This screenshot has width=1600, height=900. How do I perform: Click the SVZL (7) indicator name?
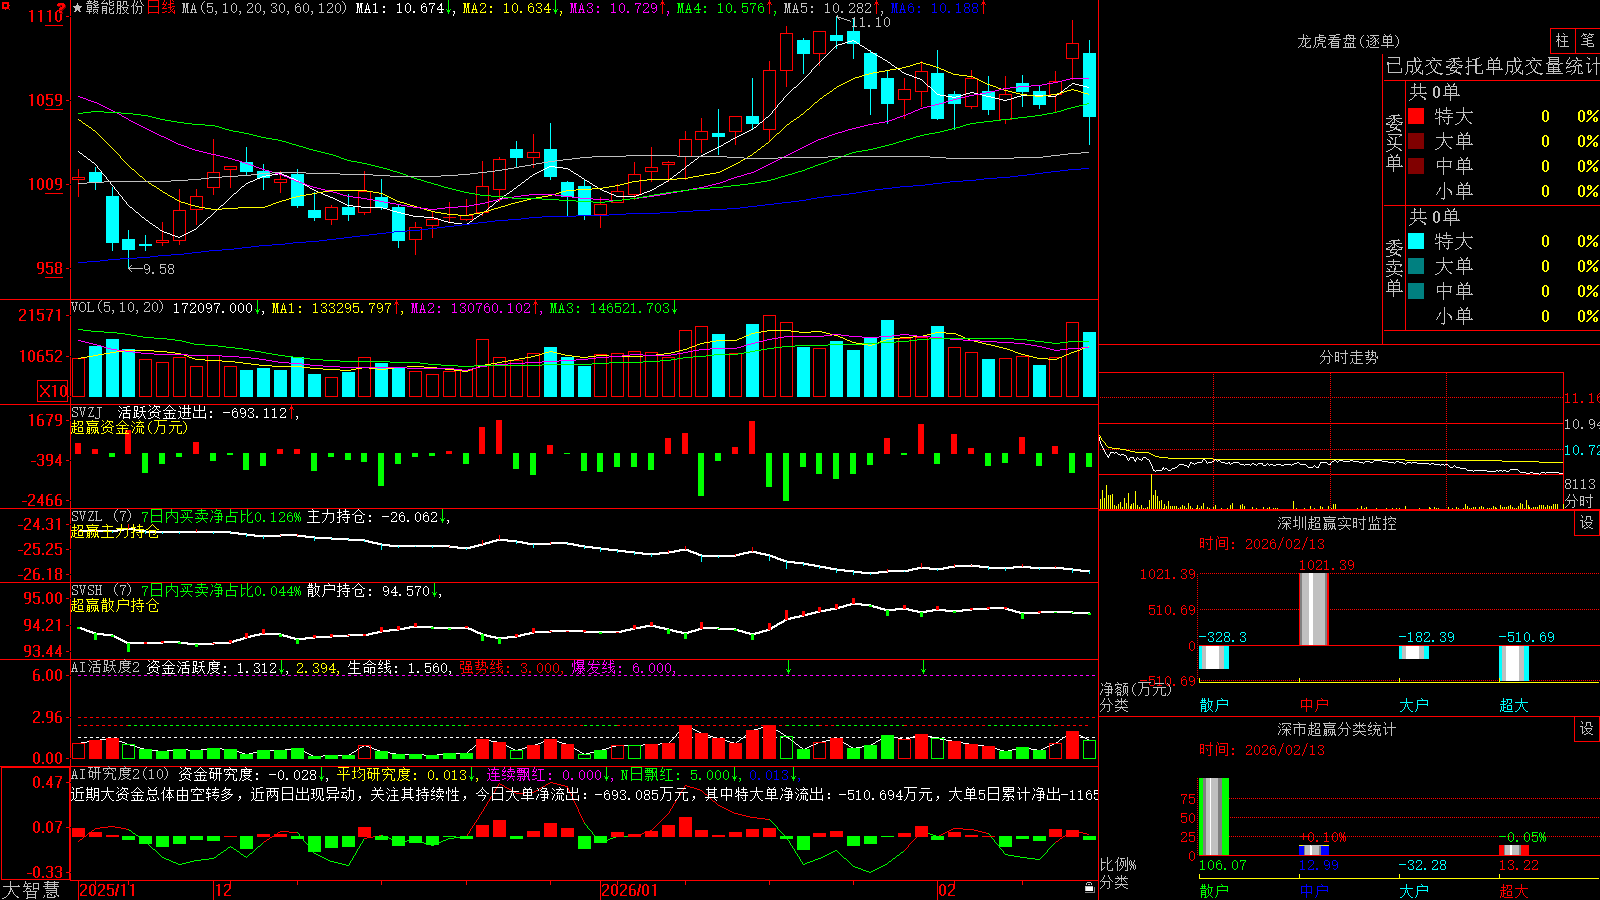[x=101, y=517]
